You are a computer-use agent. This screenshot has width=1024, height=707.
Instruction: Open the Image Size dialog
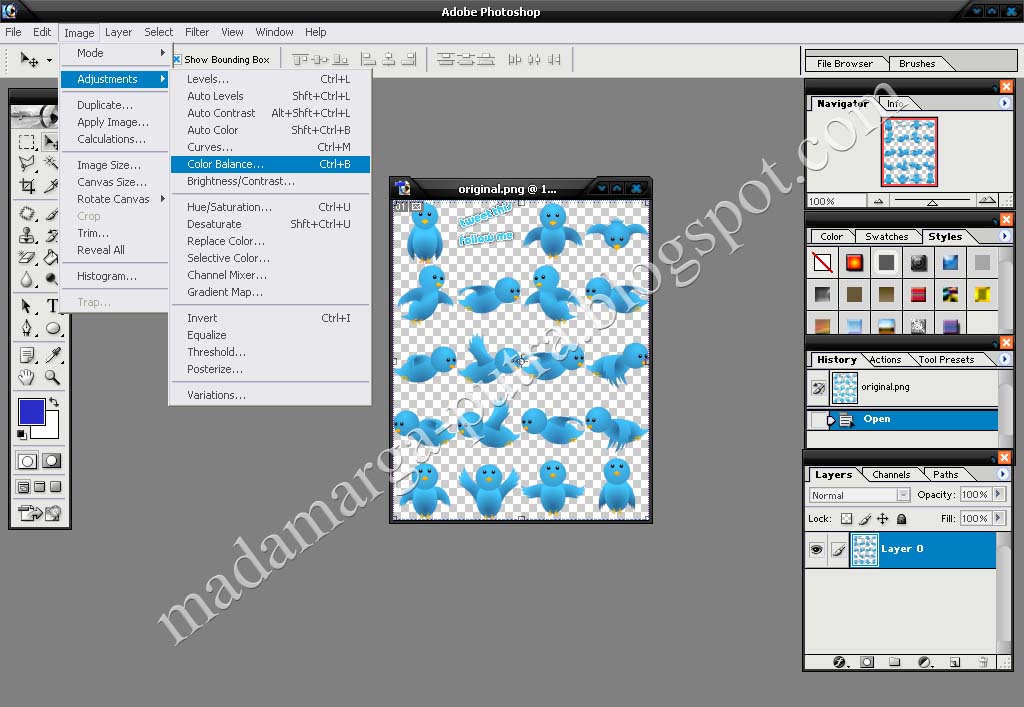point(108,165)
